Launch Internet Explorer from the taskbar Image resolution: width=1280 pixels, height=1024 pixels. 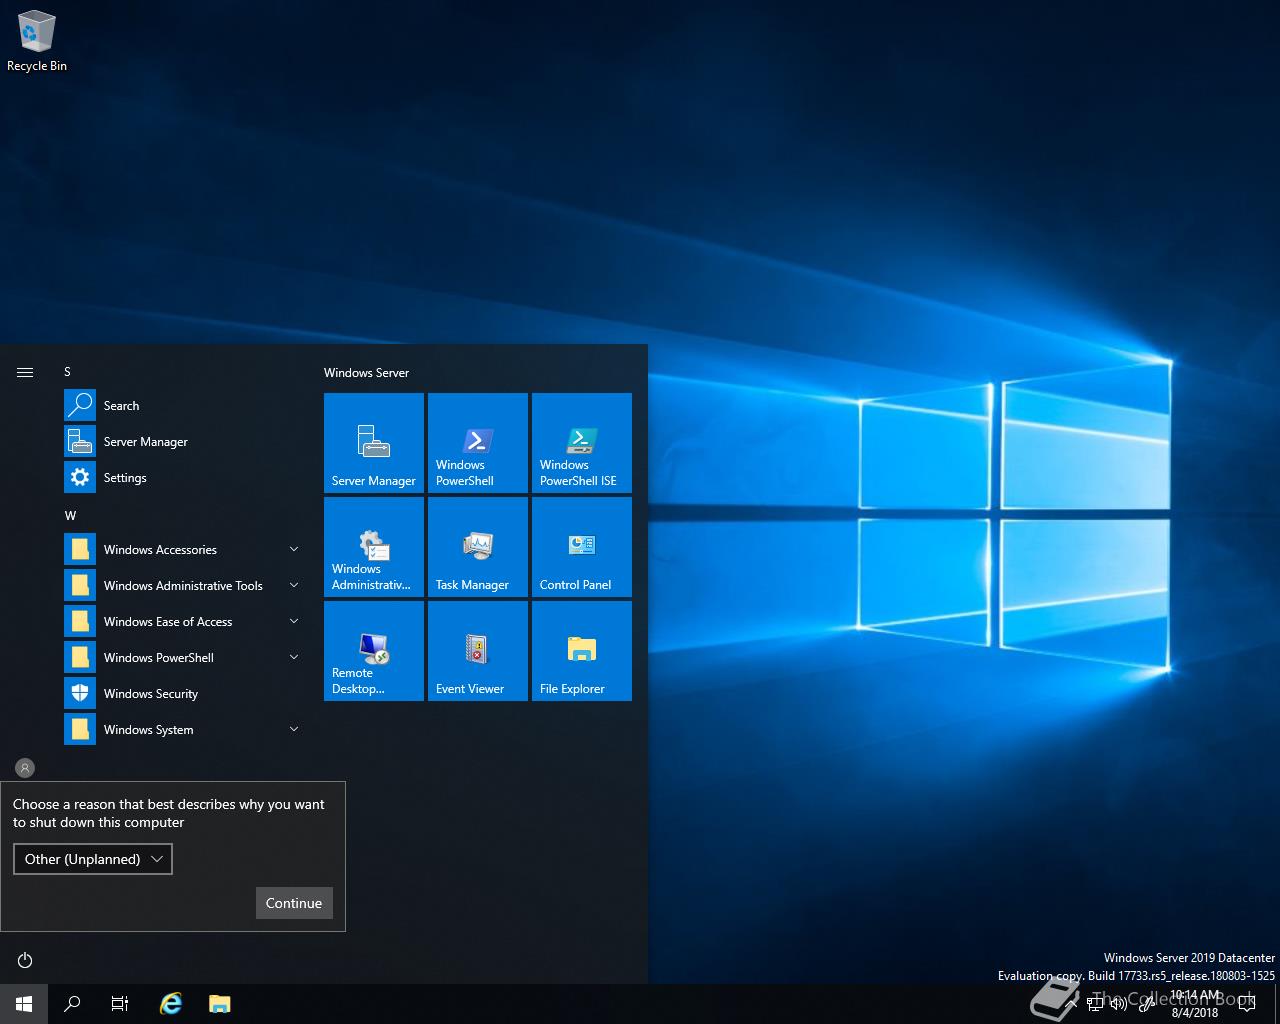(172, 1004)
